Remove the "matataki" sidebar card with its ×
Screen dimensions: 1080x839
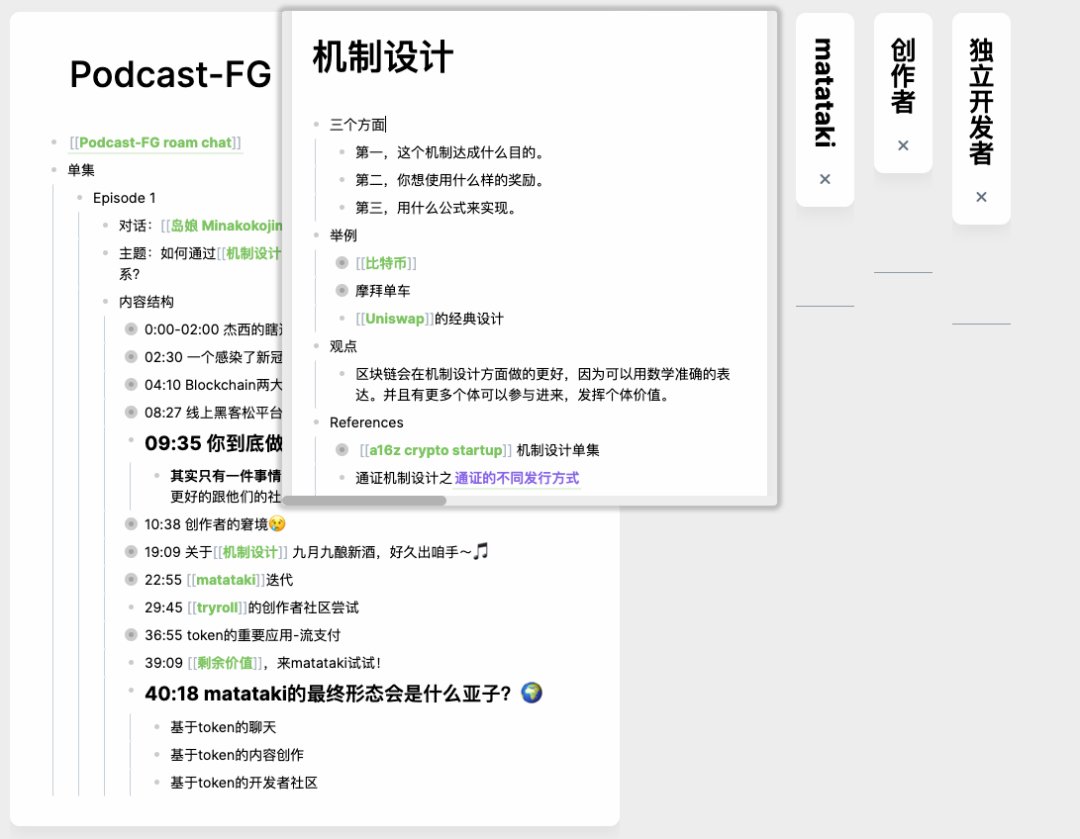pyautogui.click(x=824, y=179)
